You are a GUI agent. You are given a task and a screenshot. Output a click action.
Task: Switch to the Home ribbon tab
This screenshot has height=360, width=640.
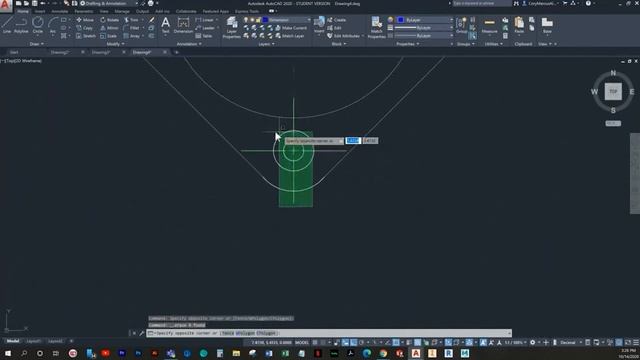23,11
